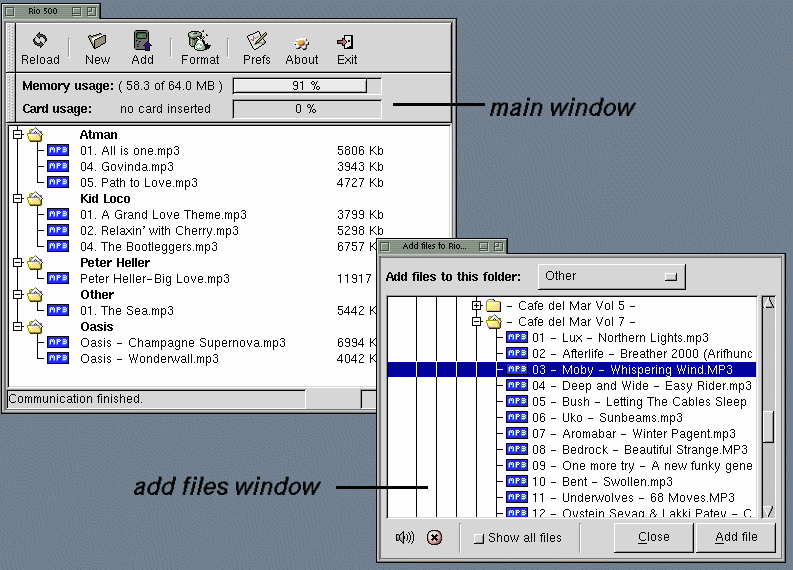Select 07 - Aromabar - Winter Pagent.mp3
Viewport: 793px width, 570px height.
(x=633, y=433)
